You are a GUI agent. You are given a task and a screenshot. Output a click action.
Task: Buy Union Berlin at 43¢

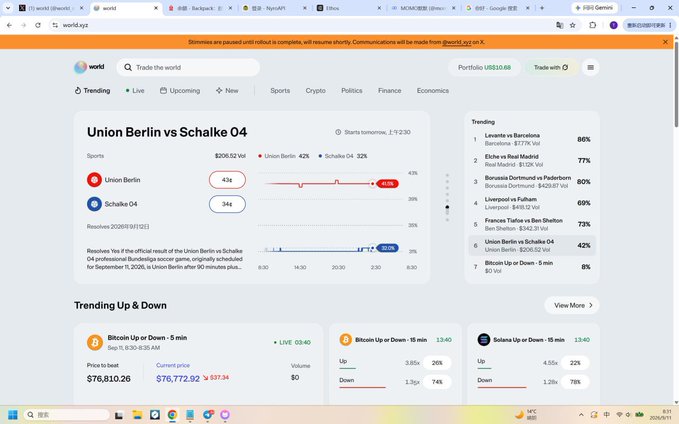227,180
